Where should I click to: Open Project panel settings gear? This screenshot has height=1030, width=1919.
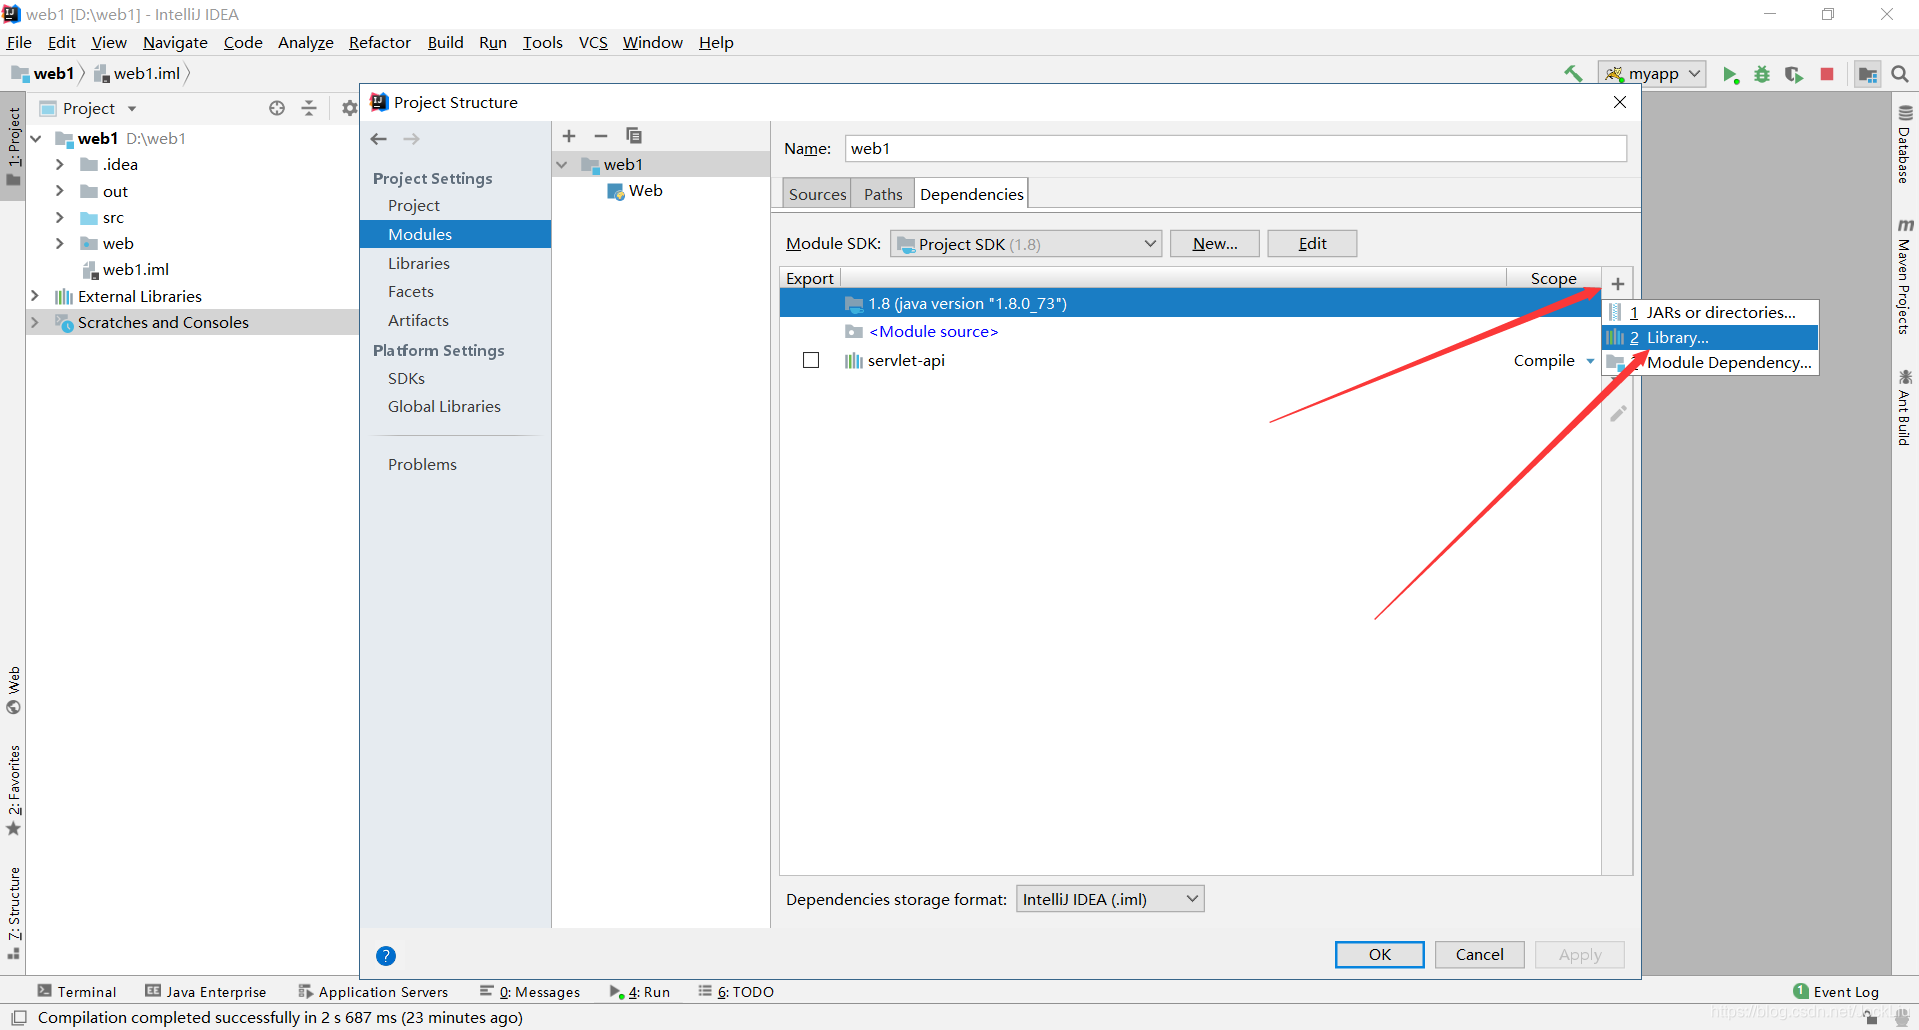348,108
